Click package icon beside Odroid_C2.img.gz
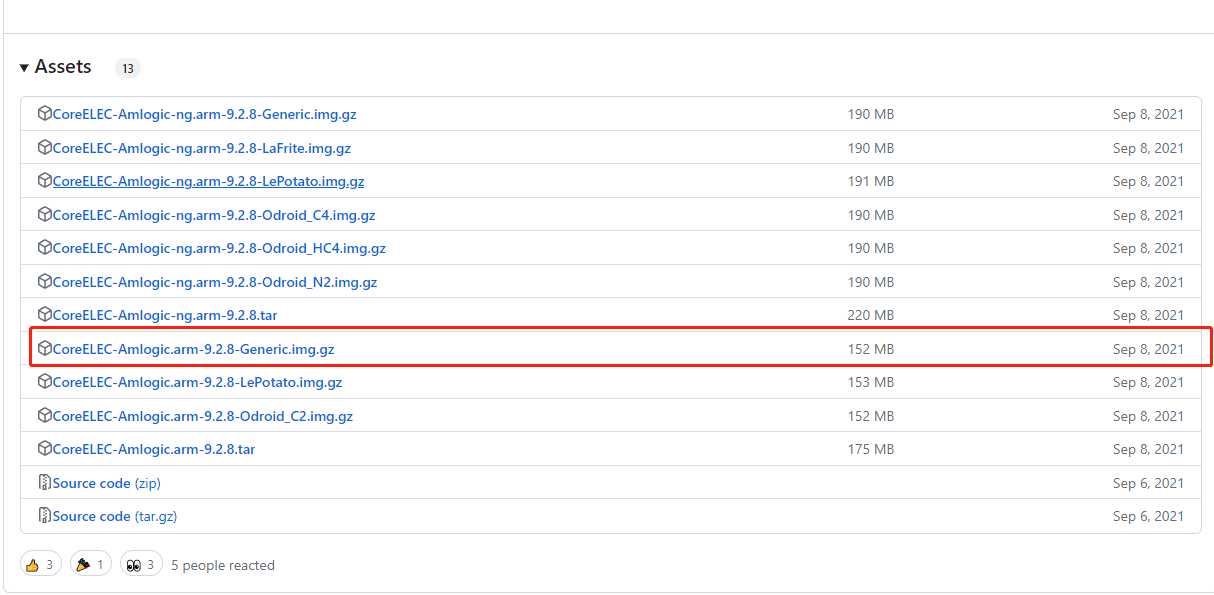This screenshot has width=1214, height=595. (44, 416)
